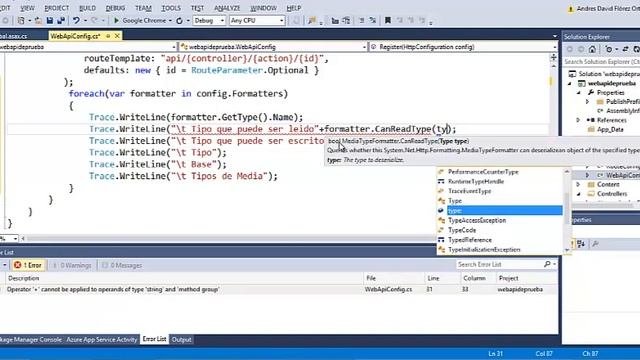Collapse the Properties node in Solution Explorer

pos(579,93)
